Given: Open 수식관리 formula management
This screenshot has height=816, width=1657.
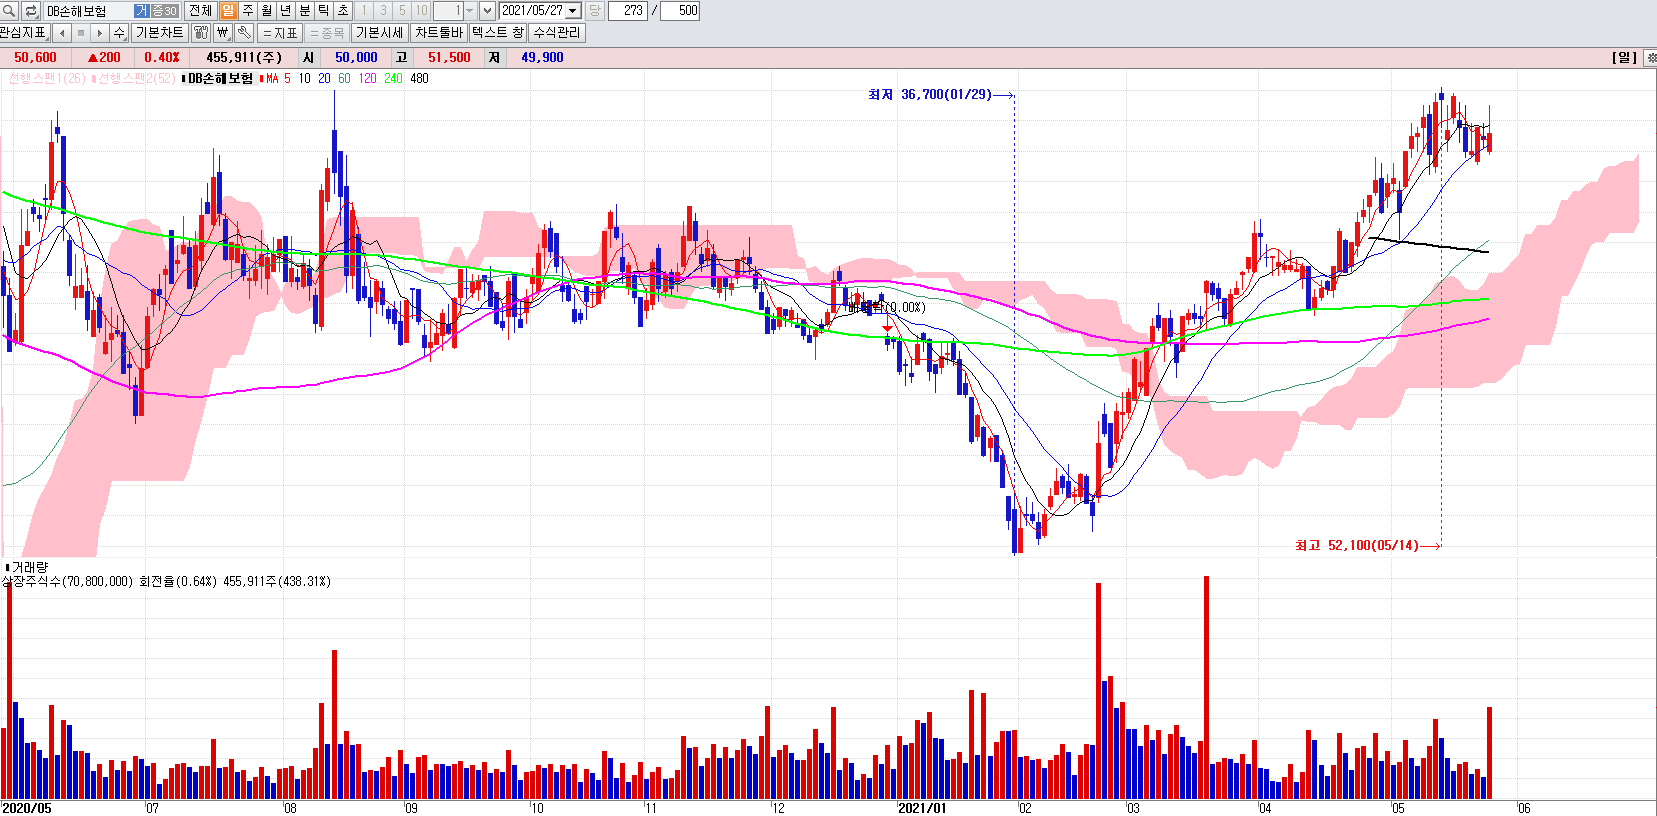Looking at the screenshot, I should pos(556,33).
